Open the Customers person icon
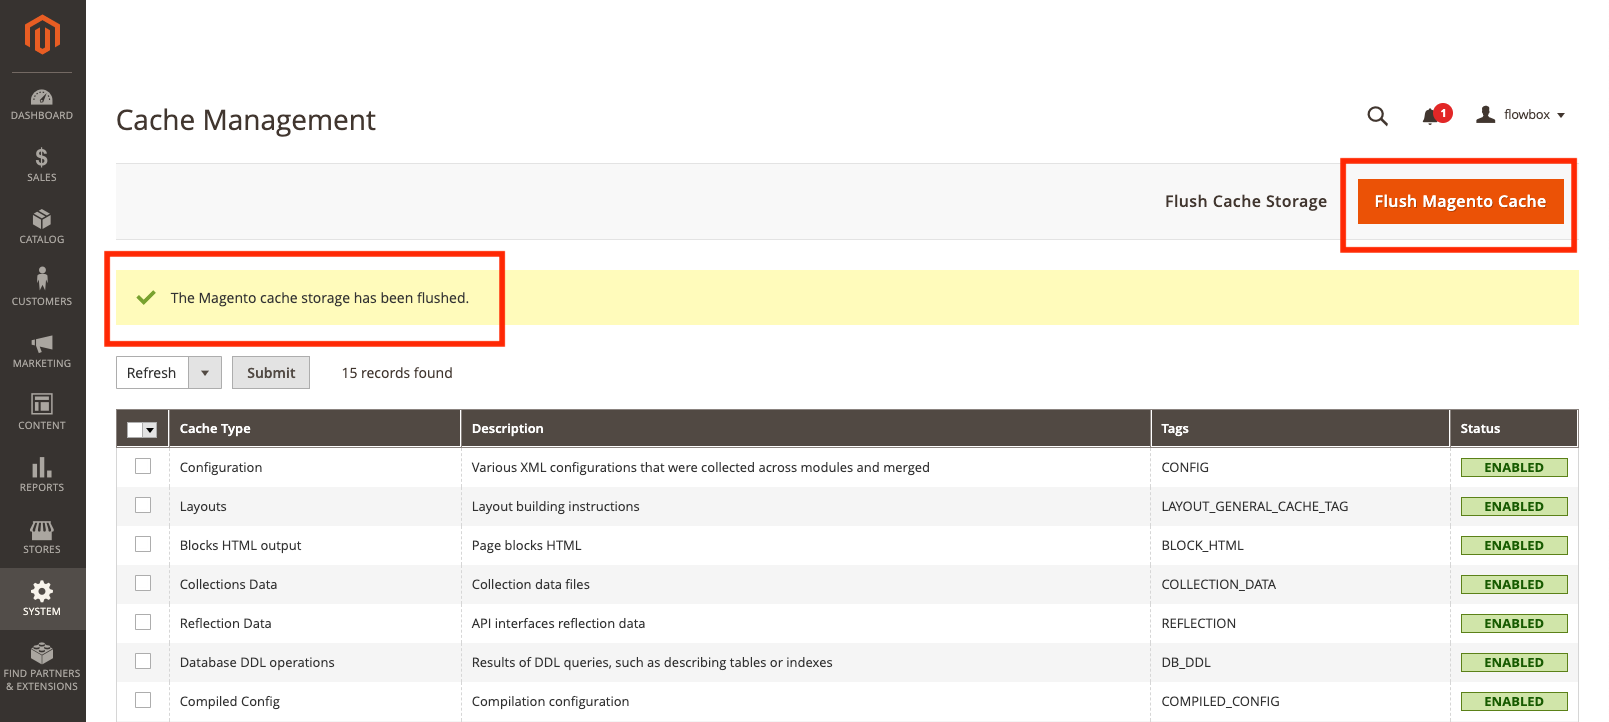 pos(42,278)
